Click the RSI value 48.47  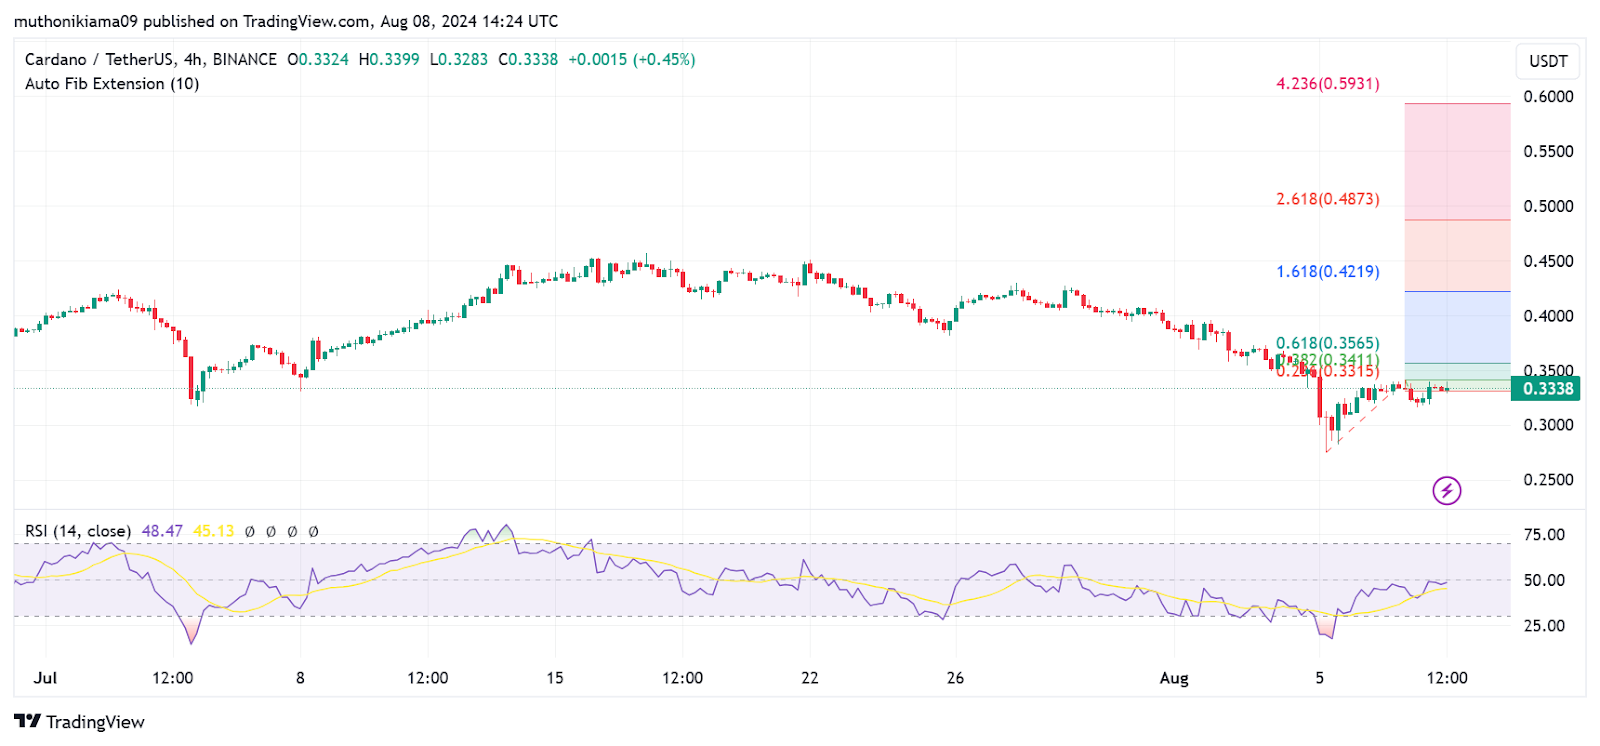[x=162, y=531]
